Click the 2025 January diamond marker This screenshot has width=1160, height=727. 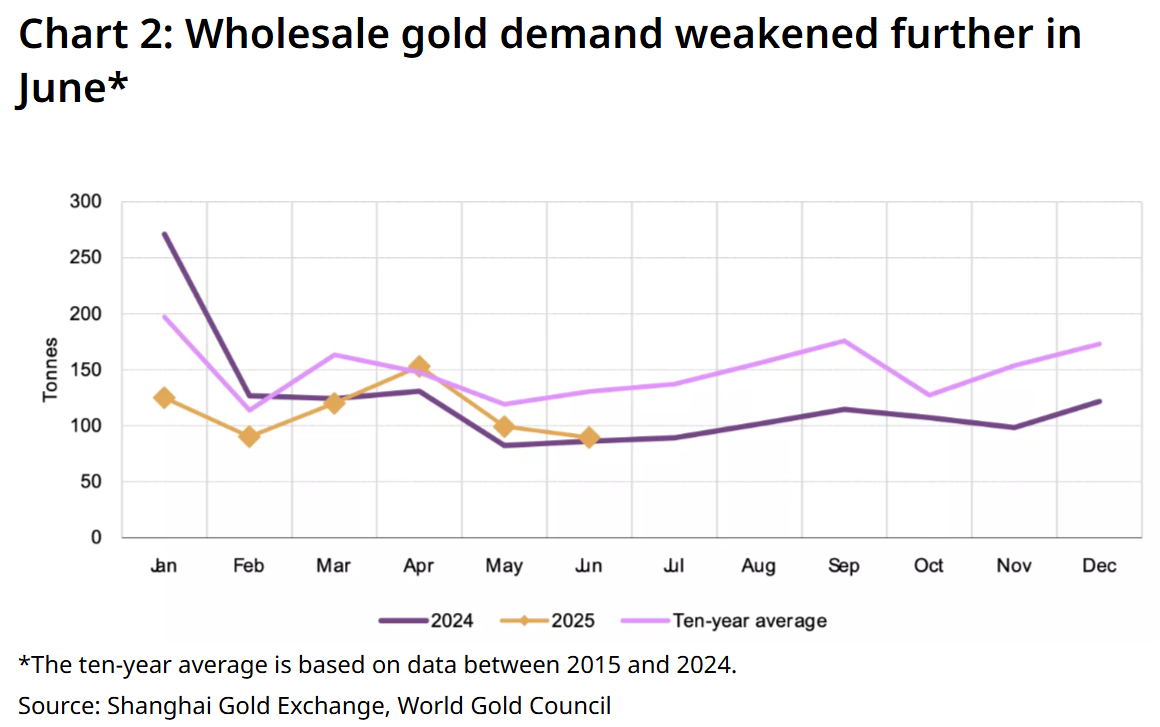click(x=164, y=398)
